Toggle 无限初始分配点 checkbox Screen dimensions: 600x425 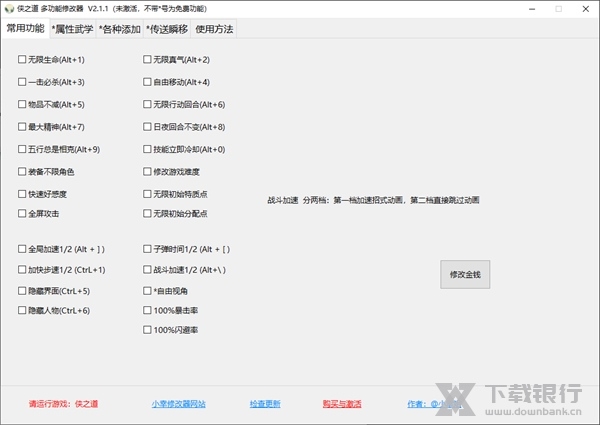click(x=175, y=213)
